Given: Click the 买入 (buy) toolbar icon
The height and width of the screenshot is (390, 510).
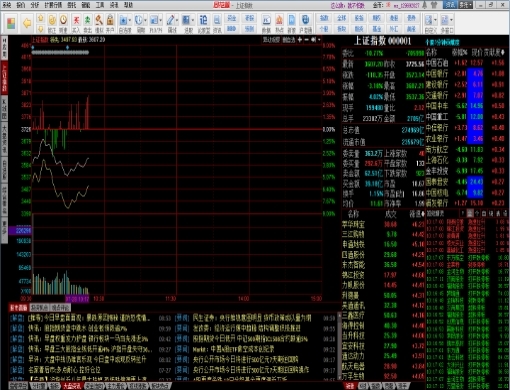Looking at the screenshot, I should tap(76, 24).
